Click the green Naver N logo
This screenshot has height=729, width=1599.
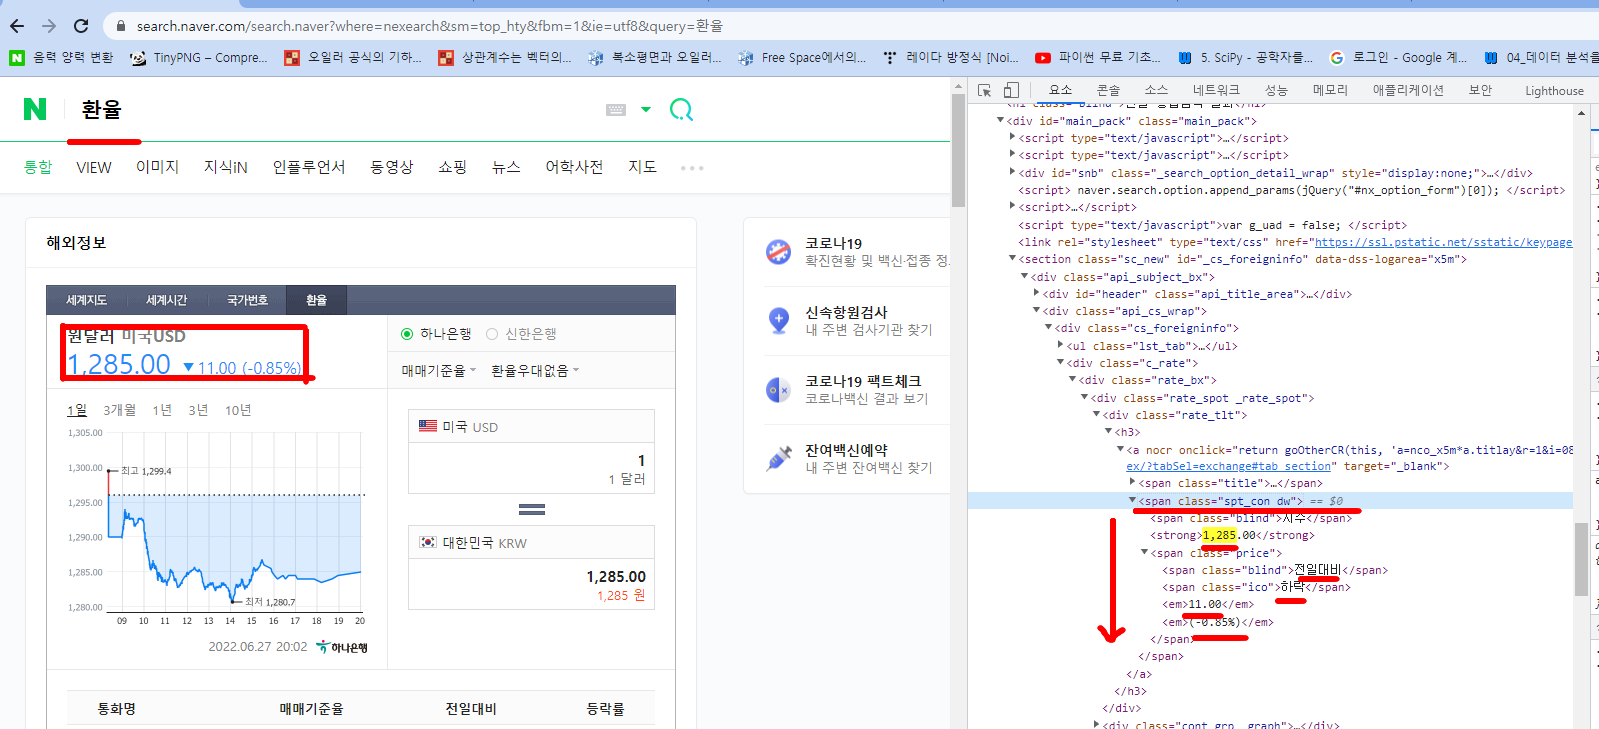(x=35, y=109)
